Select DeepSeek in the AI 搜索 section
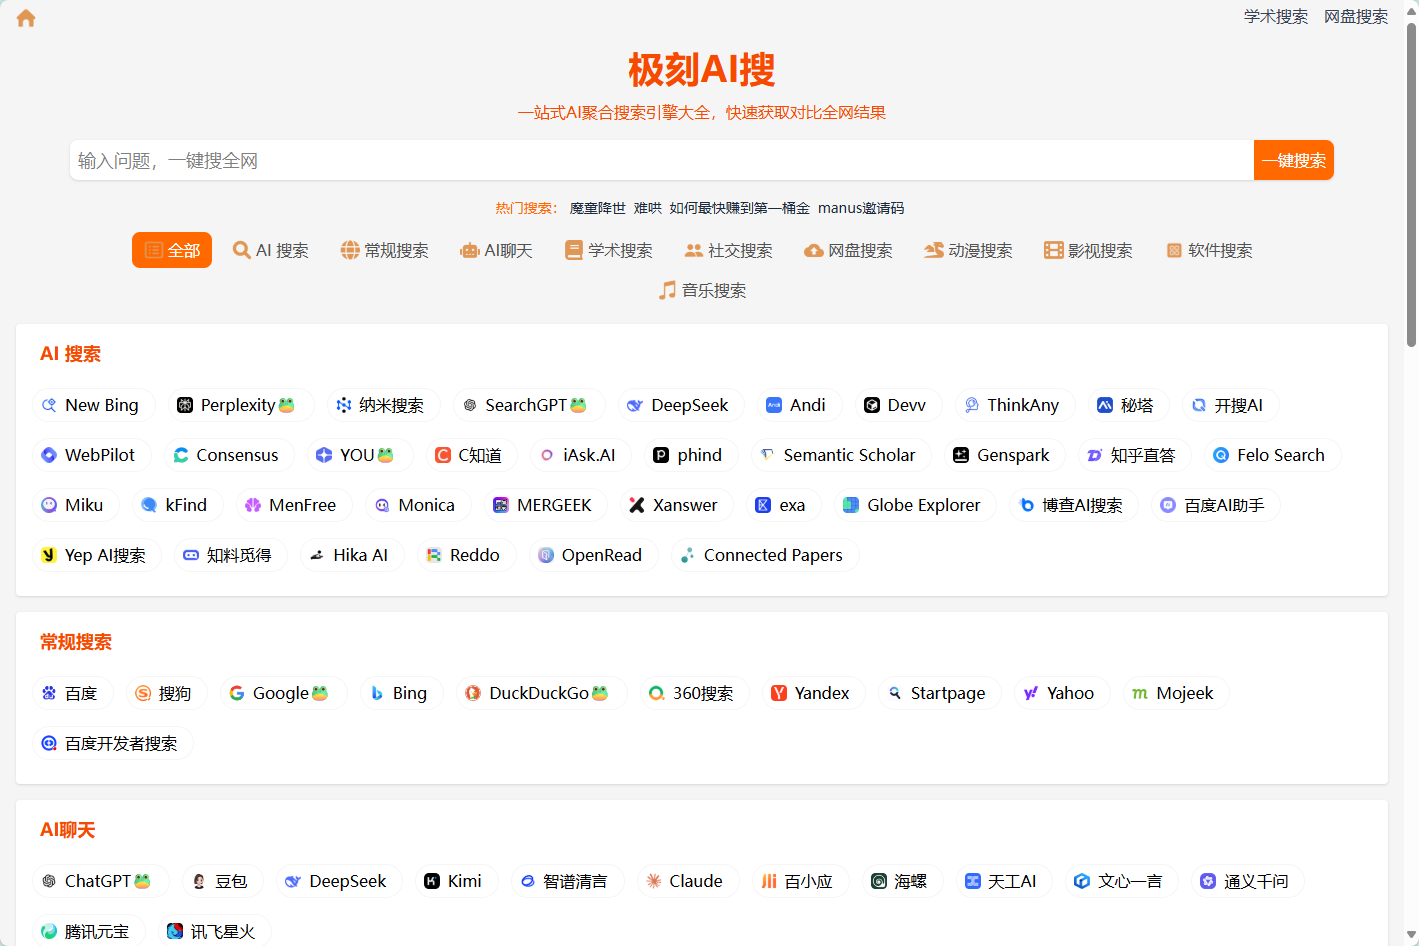This screenshot has height=946, width=1419. 679,405
